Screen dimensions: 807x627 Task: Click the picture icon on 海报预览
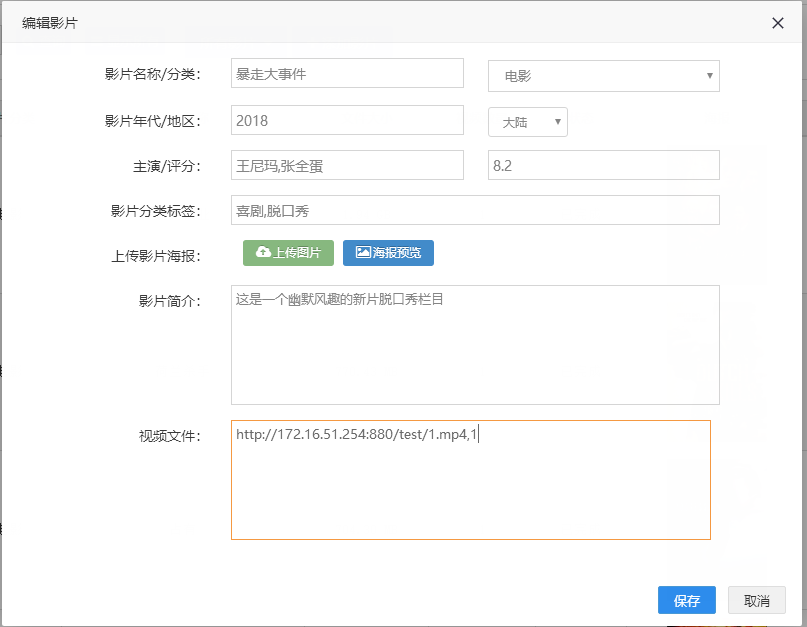coord(363,252)
